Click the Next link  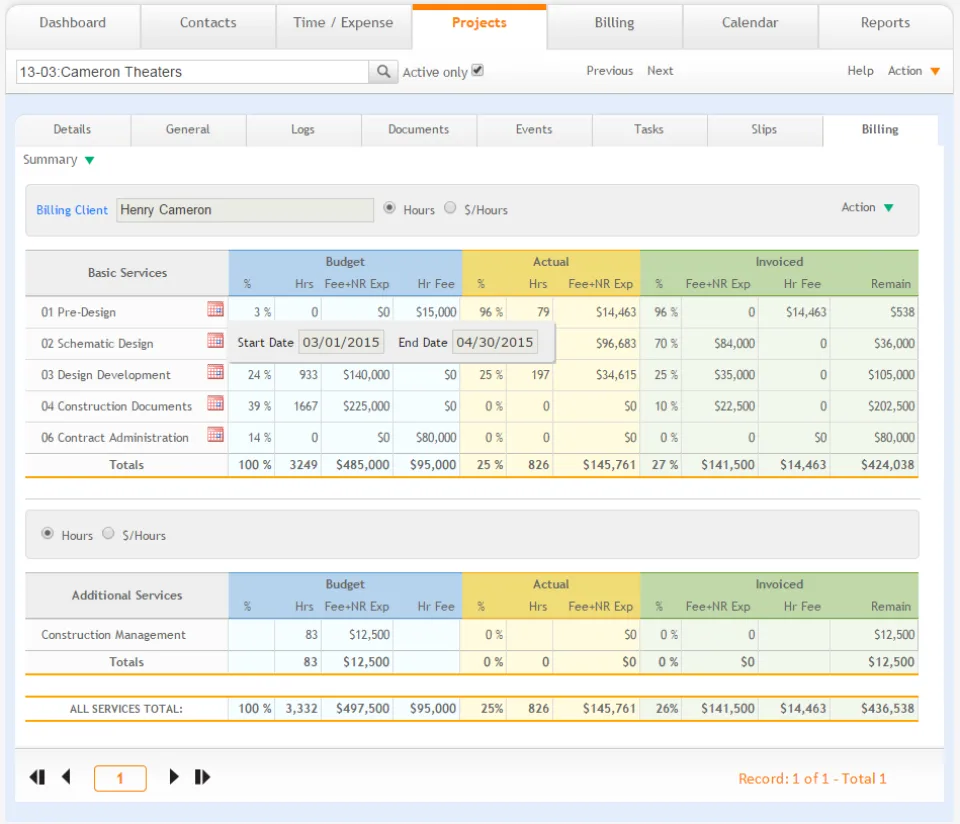pyautogui.click(x=660, y=71)
